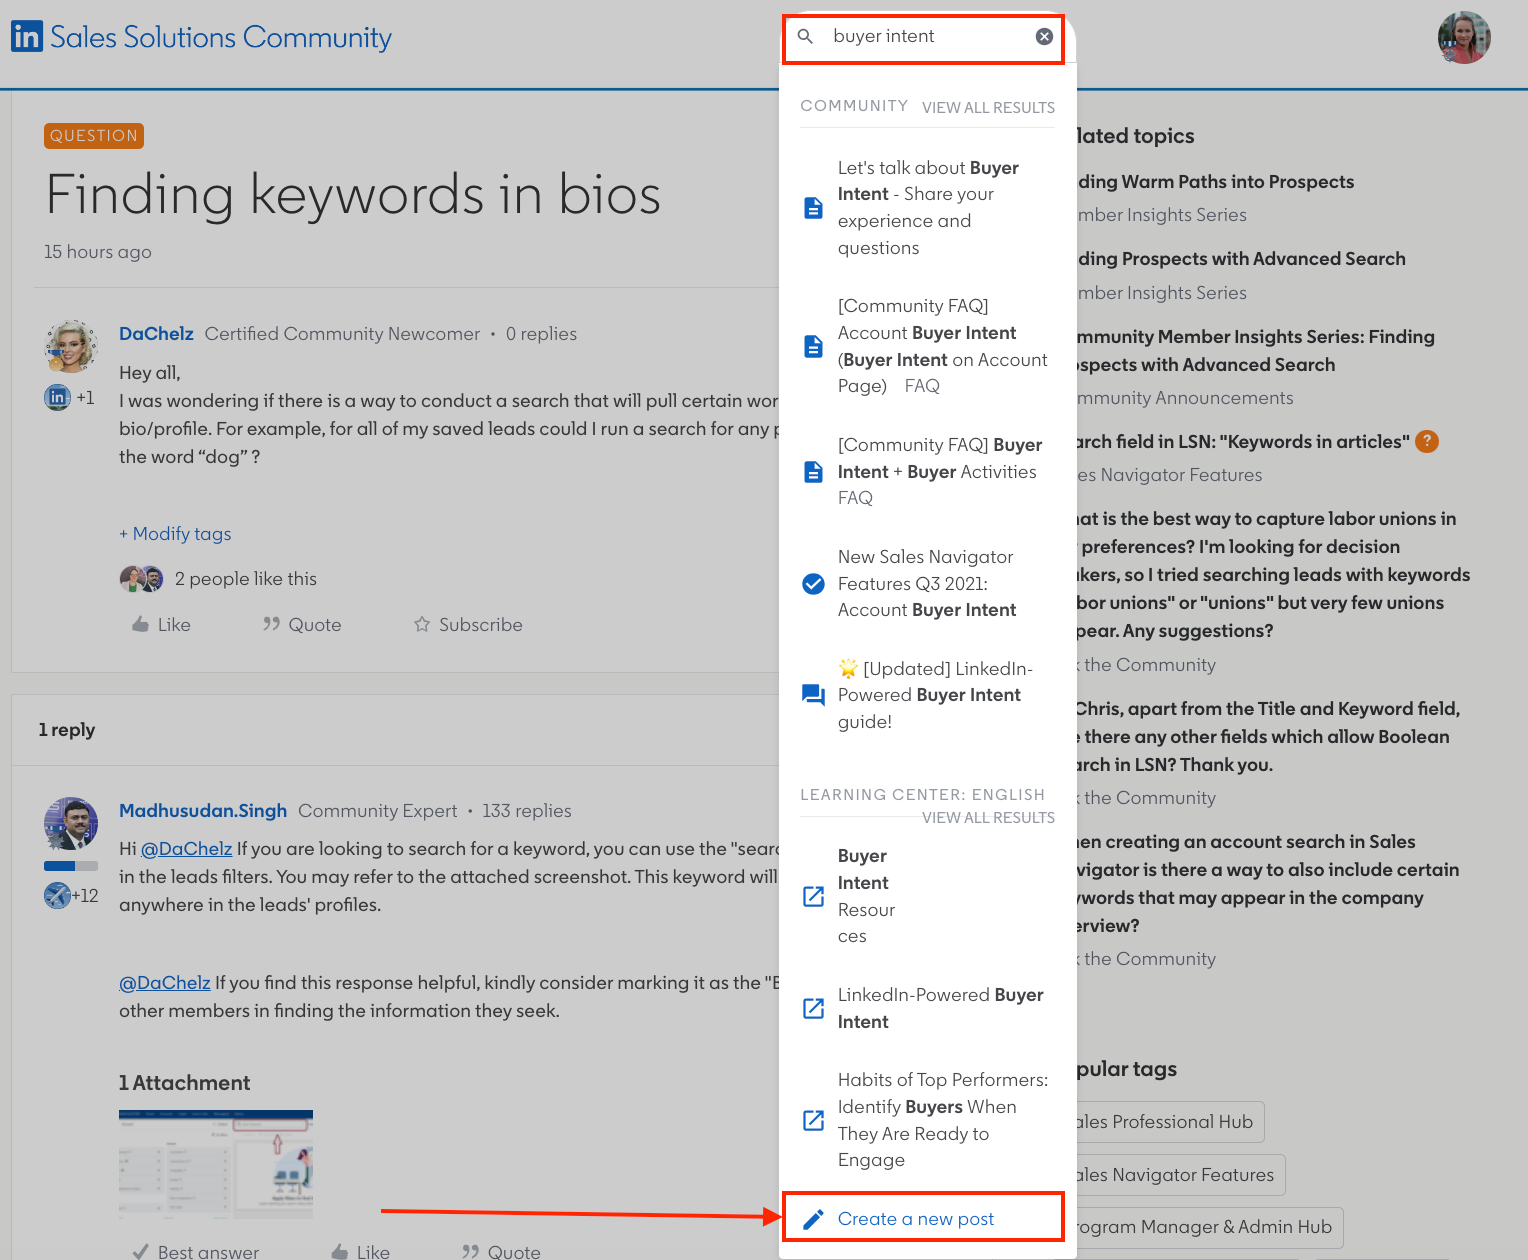The image size is (1528, 1260).
Task: Click document icon beside Account Buyer Intent FAQ
Action: (x=814, y=346)
